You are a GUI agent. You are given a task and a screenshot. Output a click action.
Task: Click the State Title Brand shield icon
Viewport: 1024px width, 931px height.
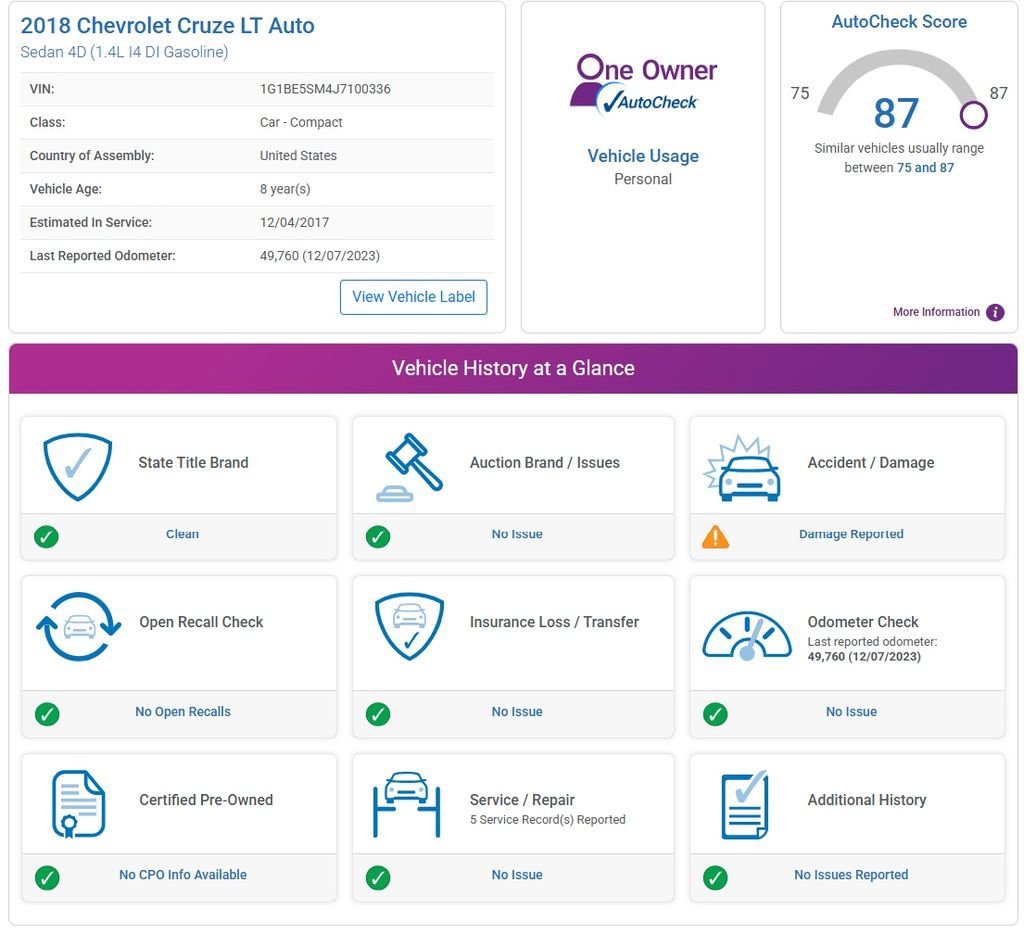click(x=78, y=466)
